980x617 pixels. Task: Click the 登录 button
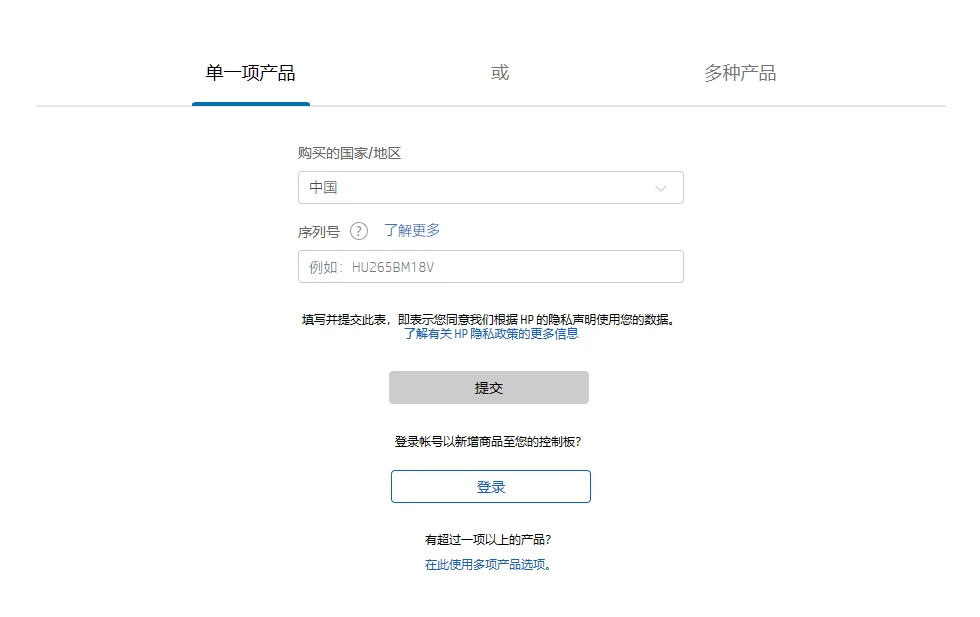[x=490, y=487]
